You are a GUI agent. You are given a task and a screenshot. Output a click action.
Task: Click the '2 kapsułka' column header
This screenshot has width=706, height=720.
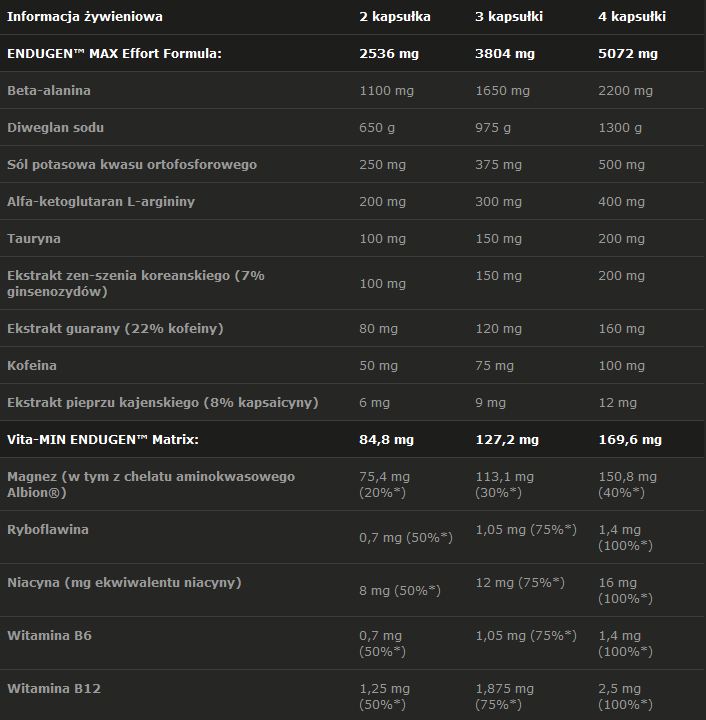click(395, 17)
